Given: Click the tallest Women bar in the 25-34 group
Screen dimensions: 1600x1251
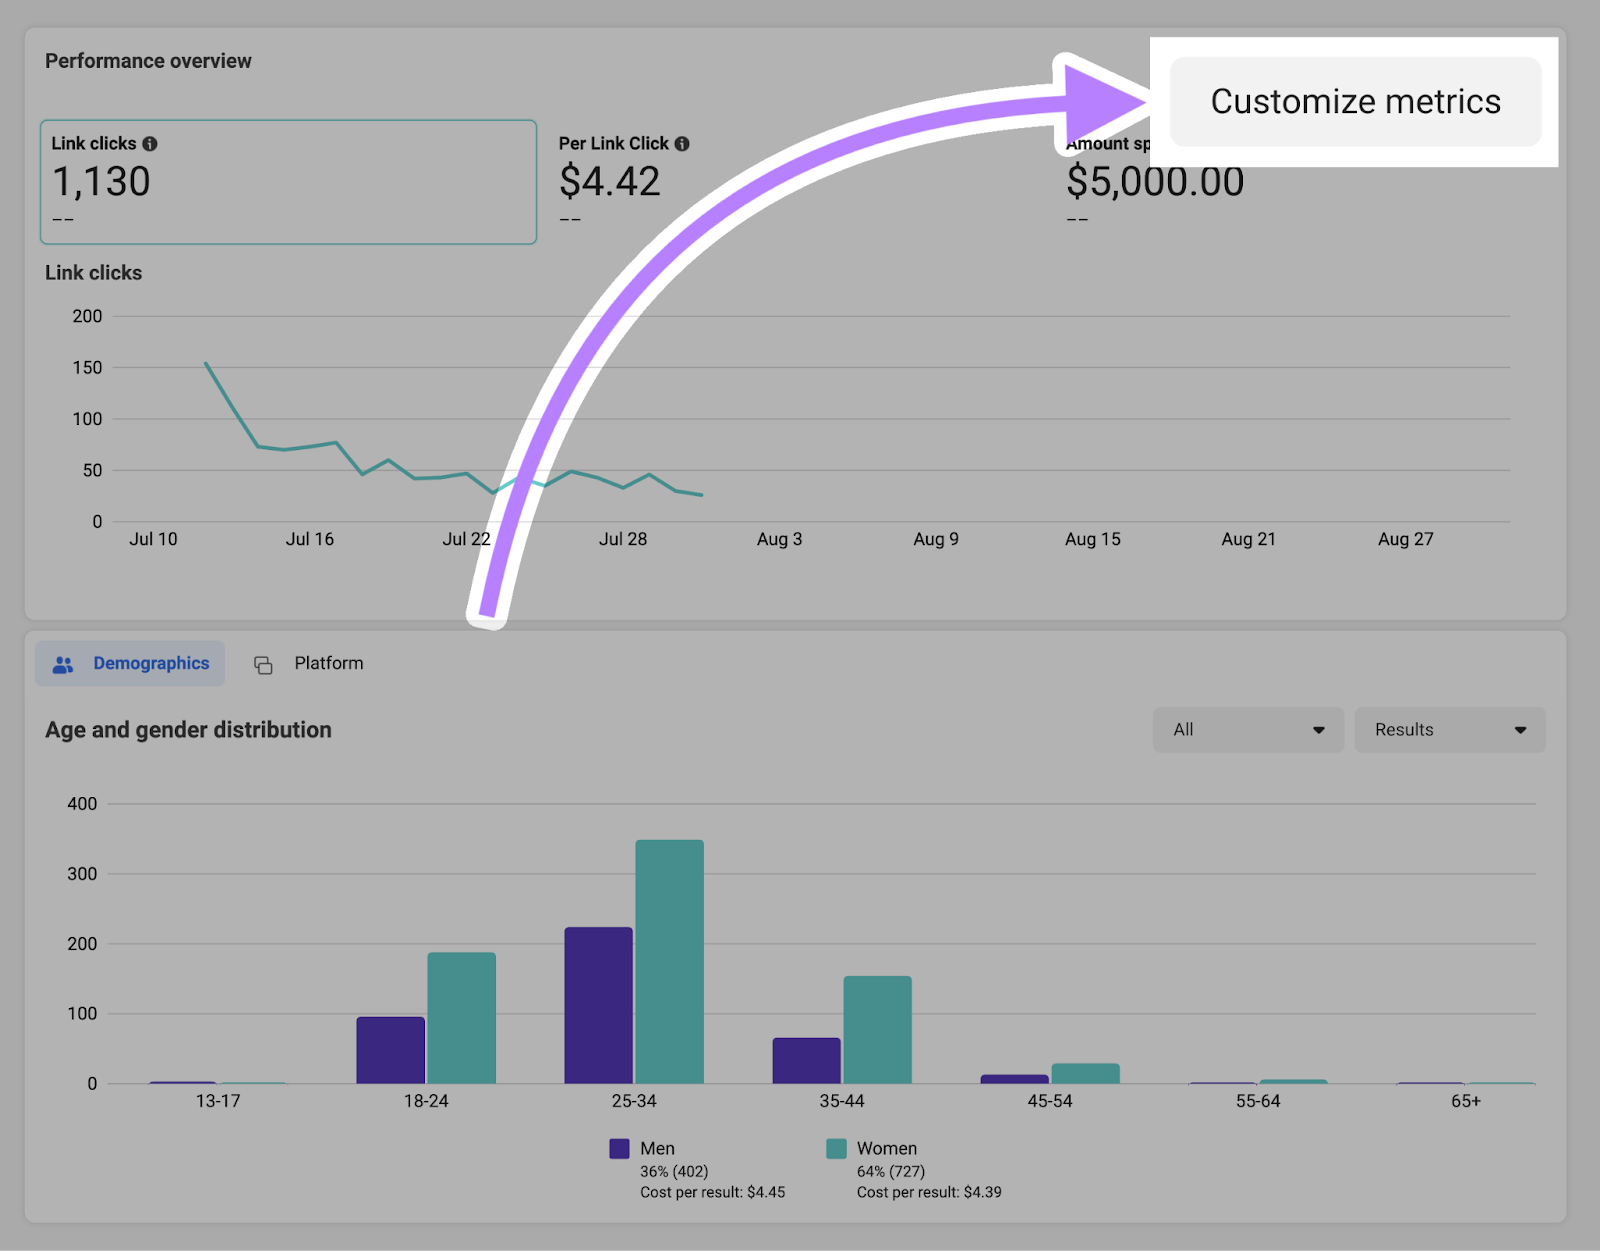Looking at the screenshot, I should point(668,960).
